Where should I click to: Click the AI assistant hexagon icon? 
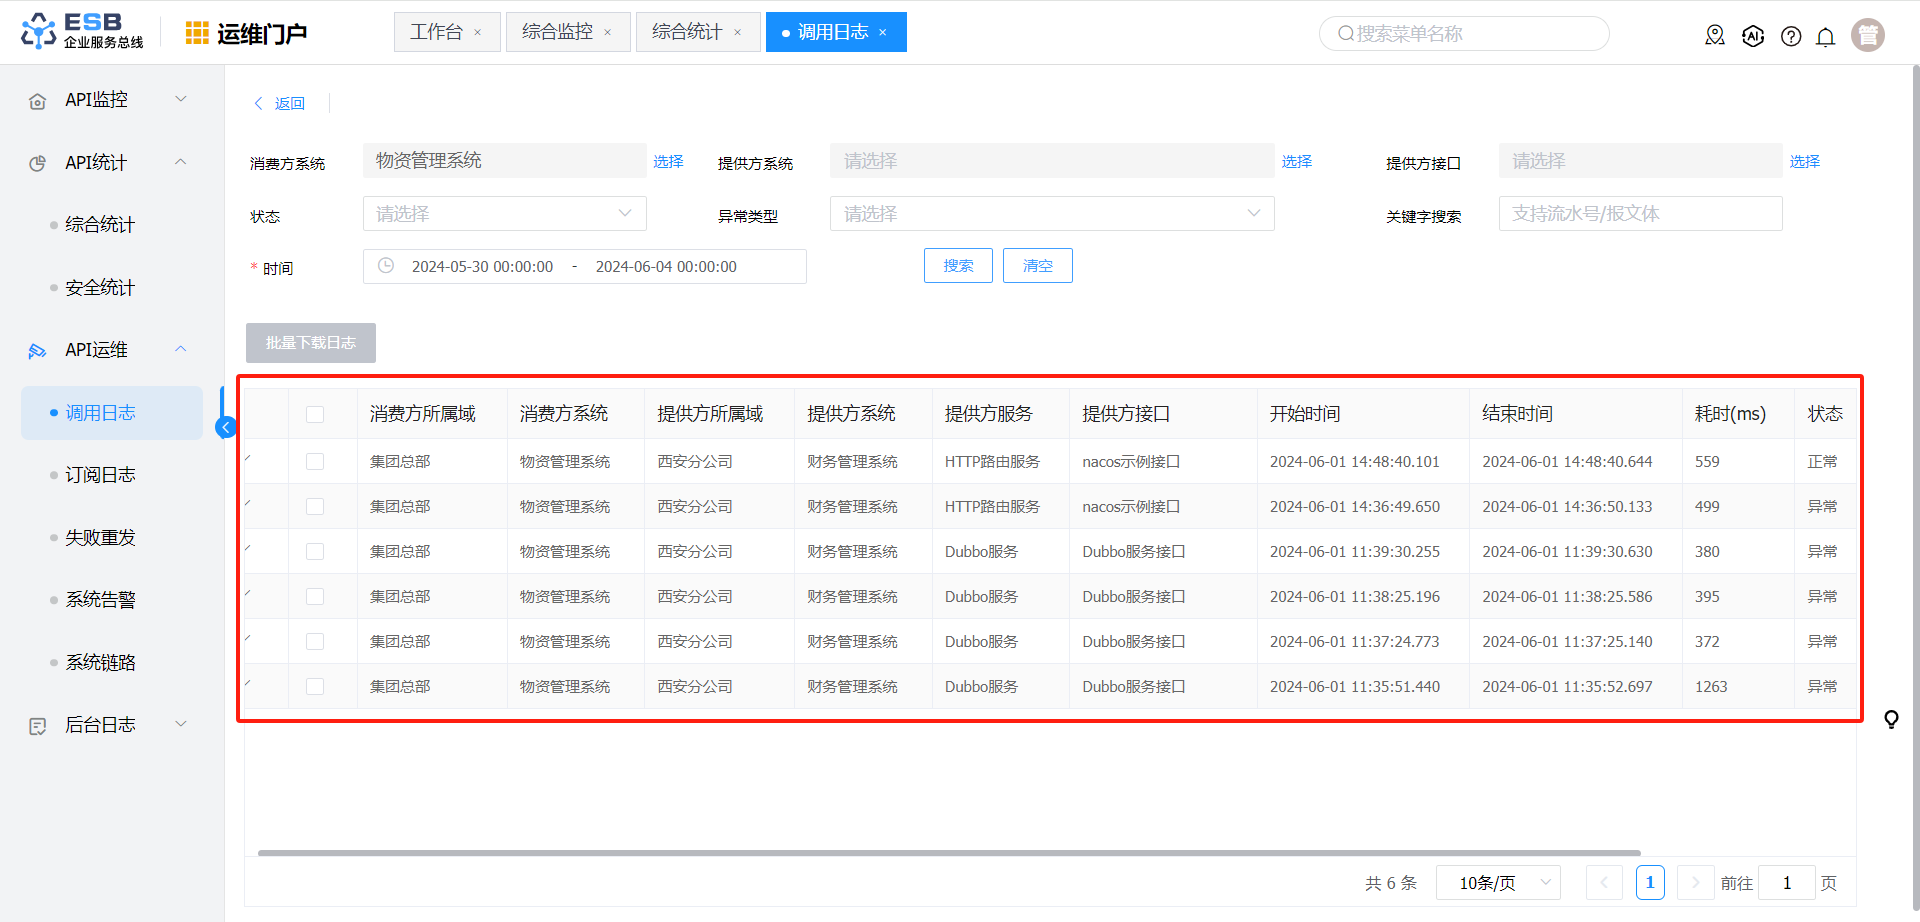(1753, 36)
